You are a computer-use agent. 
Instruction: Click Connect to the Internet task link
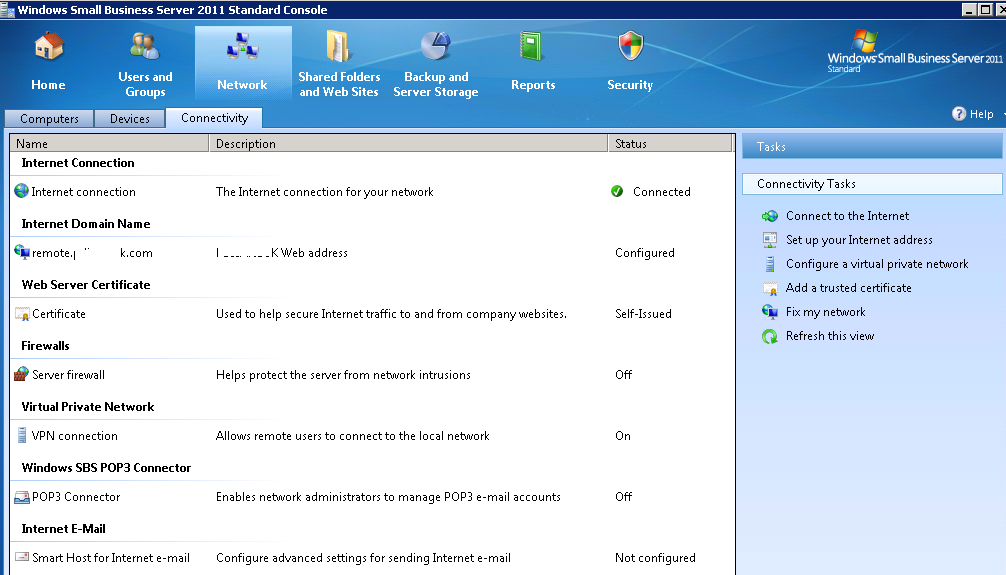click(848, 216)
